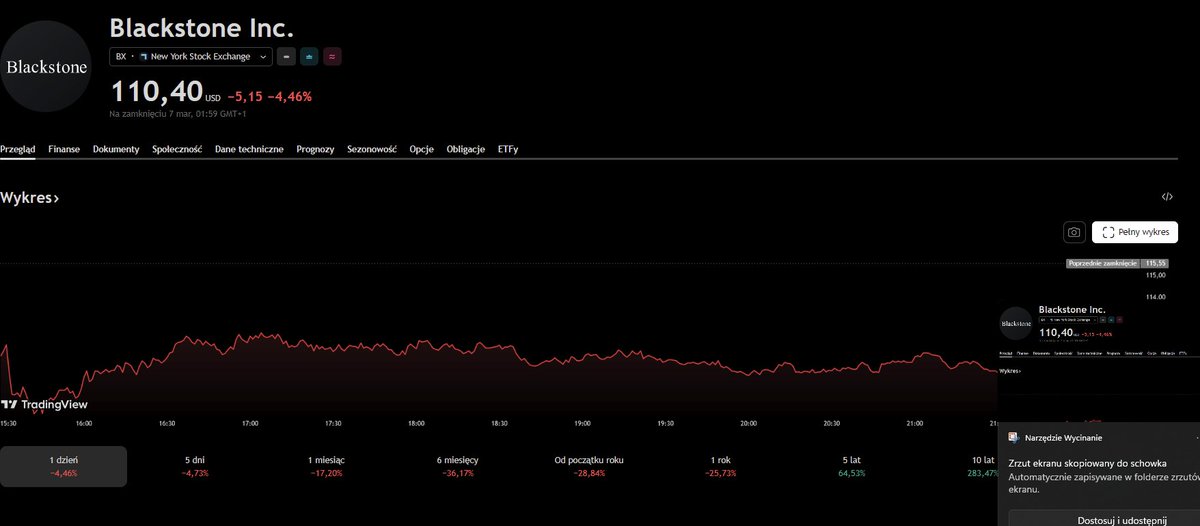Select the 5 lat time range
The width and height of the screenshot is (1200, 526).
click(x=854, y=466)
